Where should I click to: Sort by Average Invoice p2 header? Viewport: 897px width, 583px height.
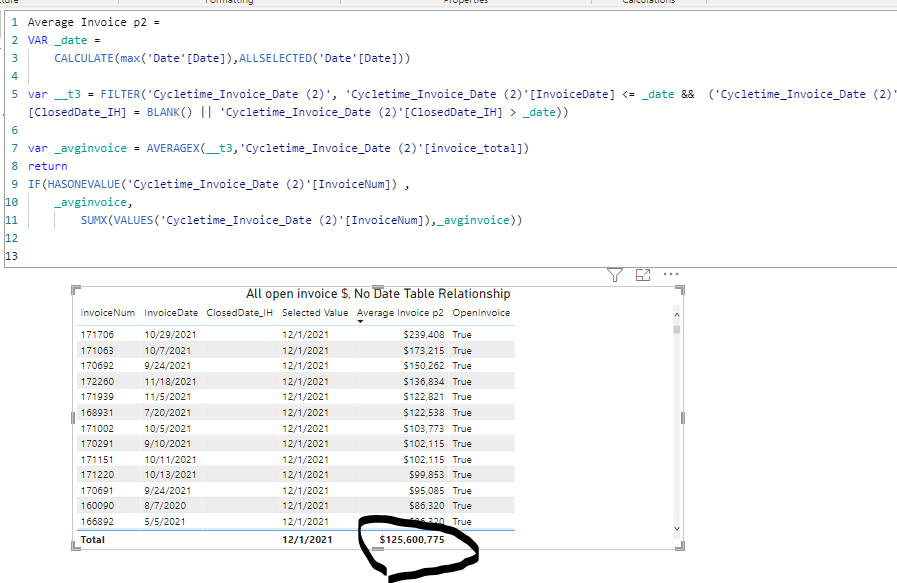pos(400,313)
